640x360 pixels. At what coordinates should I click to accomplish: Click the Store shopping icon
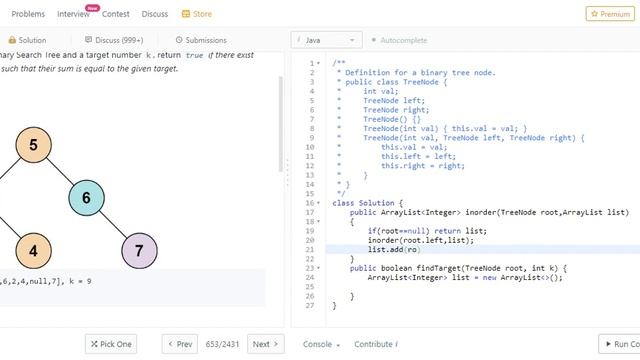pyautogui.click(x=186, y=14)
